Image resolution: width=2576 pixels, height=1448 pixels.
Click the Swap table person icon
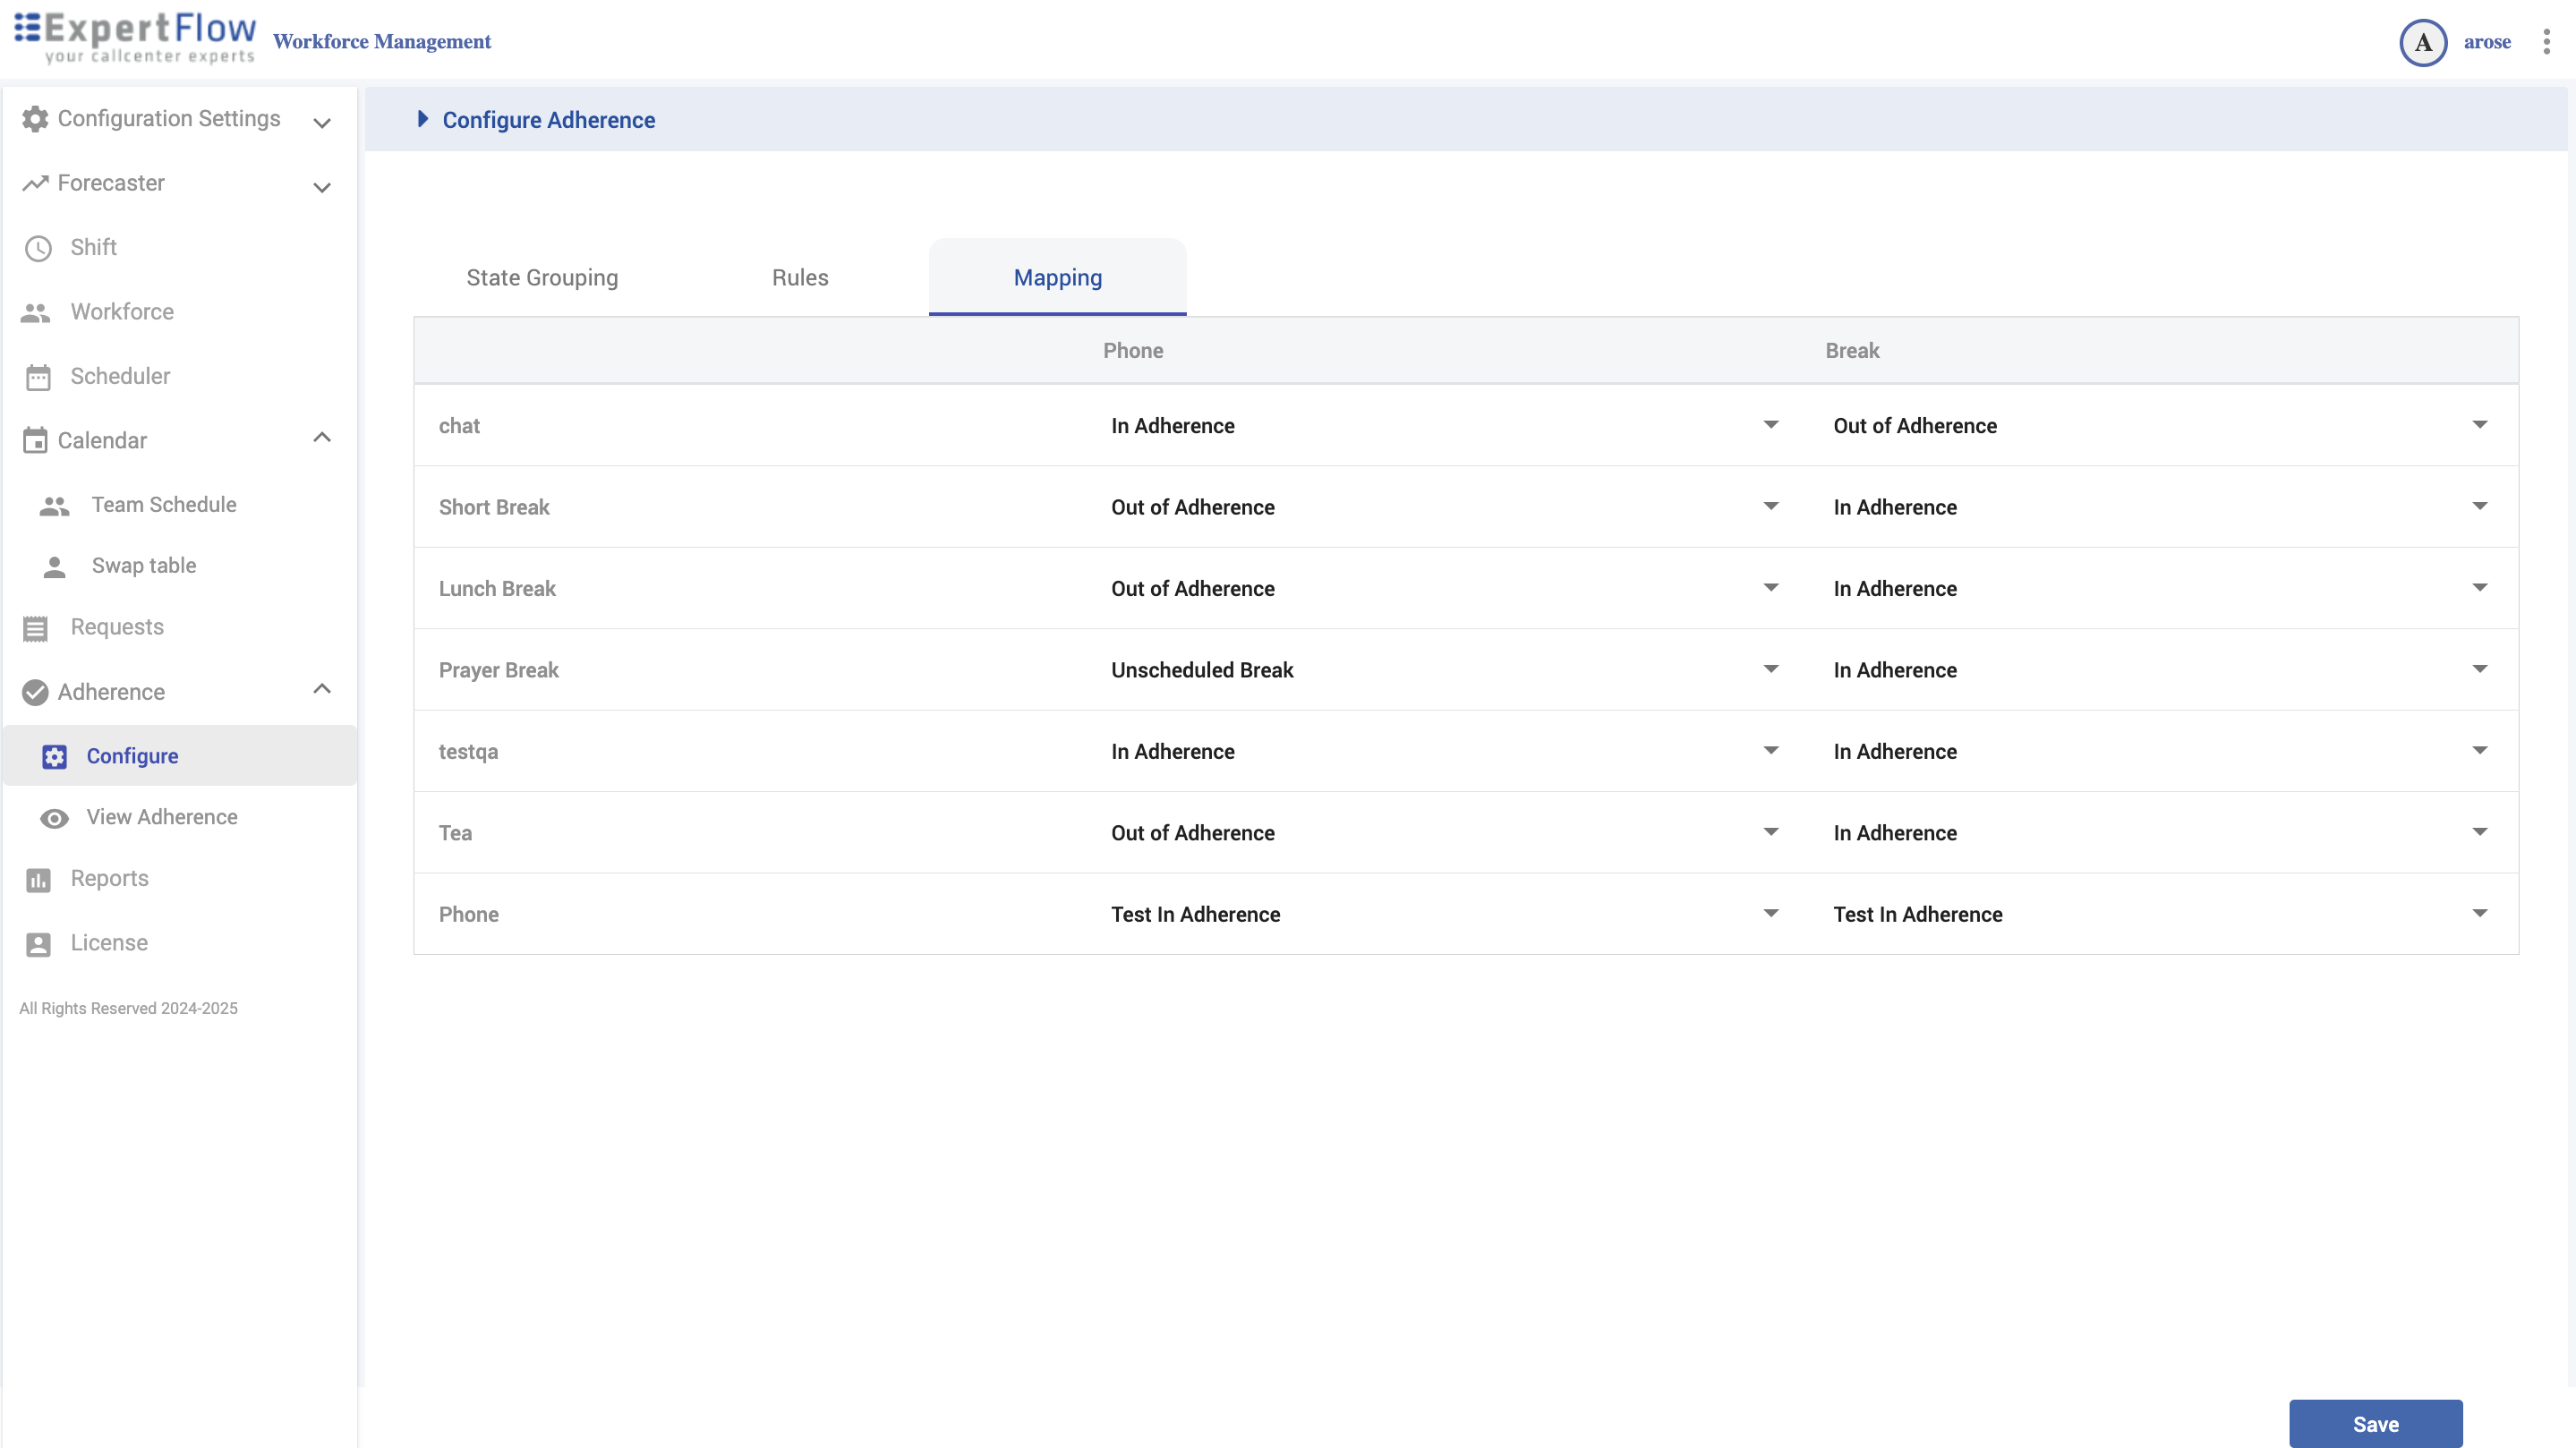pyautogui.click(x=54, y=567)
